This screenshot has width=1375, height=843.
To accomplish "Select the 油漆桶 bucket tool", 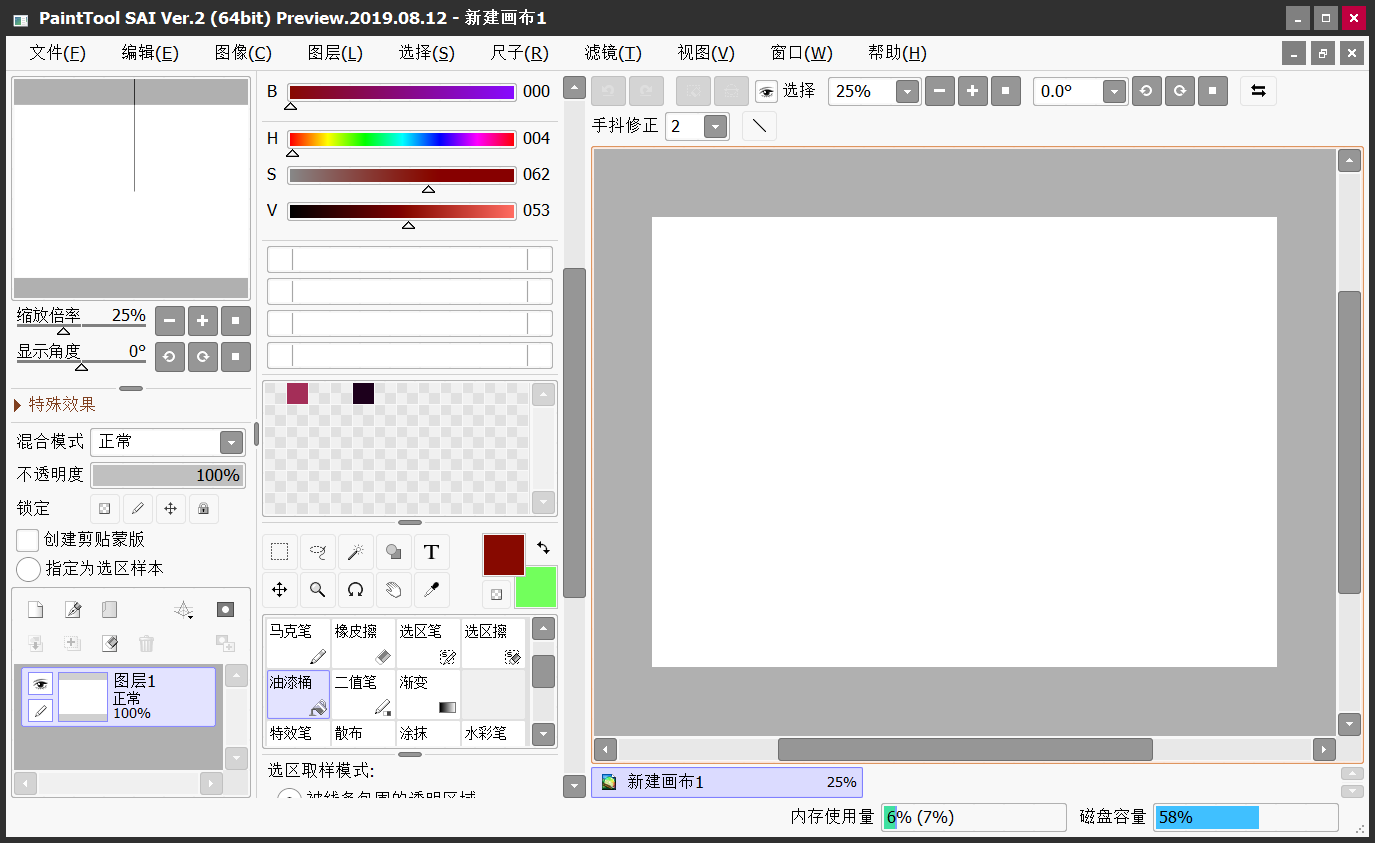I will click(x=298, y=695).
